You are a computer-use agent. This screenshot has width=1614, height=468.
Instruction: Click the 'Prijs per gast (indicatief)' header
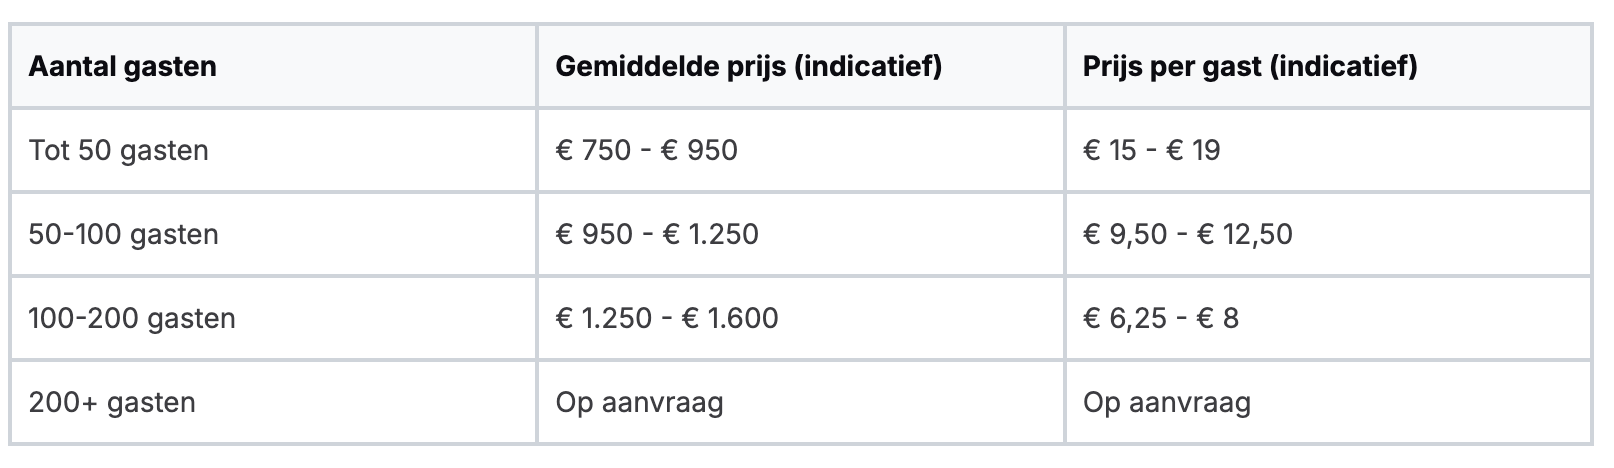tap(1249, 67)
